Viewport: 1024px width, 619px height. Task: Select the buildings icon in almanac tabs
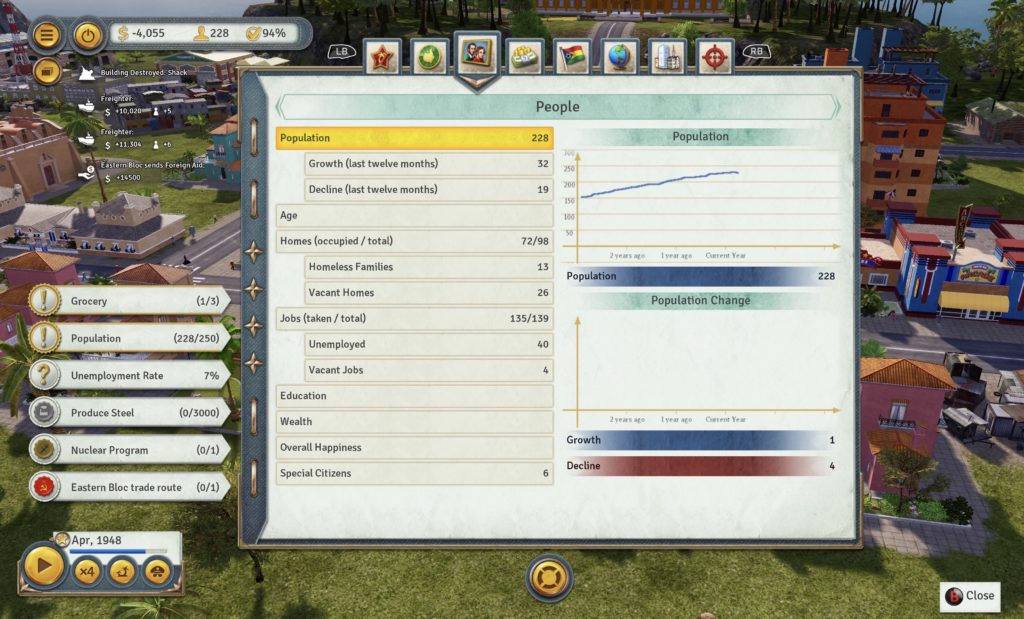[667, 58]
